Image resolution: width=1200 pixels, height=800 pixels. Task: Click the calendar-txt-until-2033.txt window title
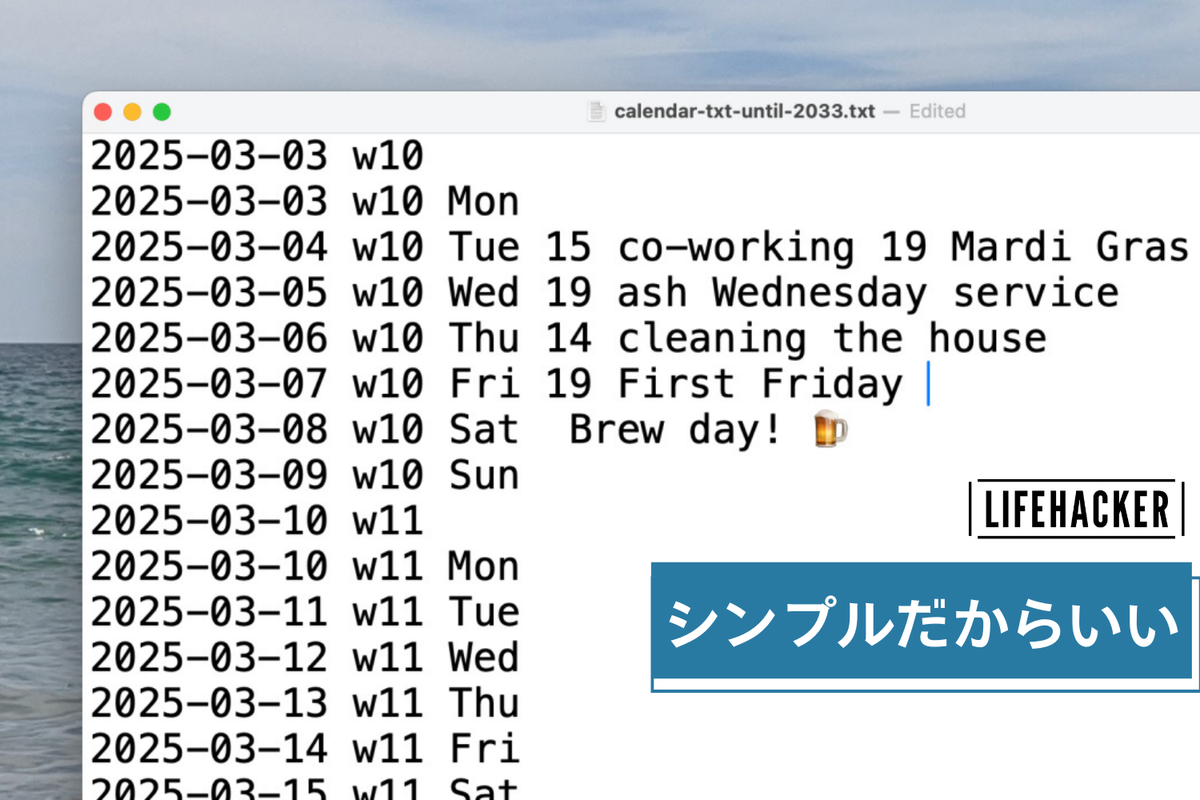click(744, 111)
